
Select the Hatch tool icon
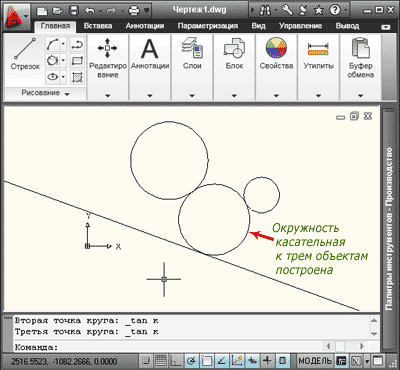point(78,77)
